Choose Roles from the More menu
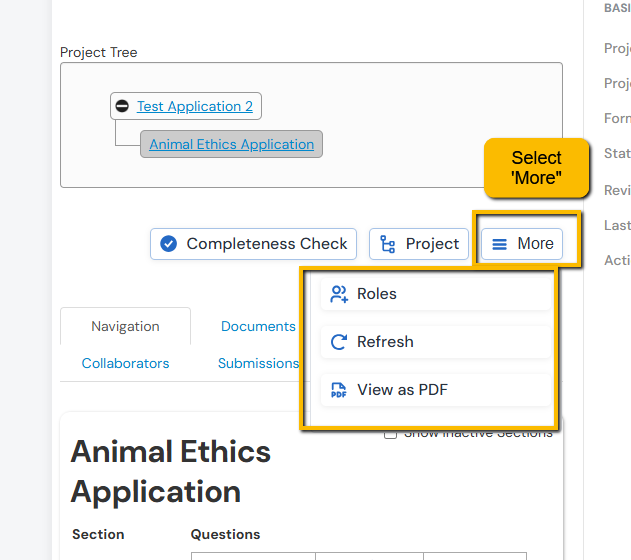The width and height of the screenshot is (631, 560). click(377, 294)
